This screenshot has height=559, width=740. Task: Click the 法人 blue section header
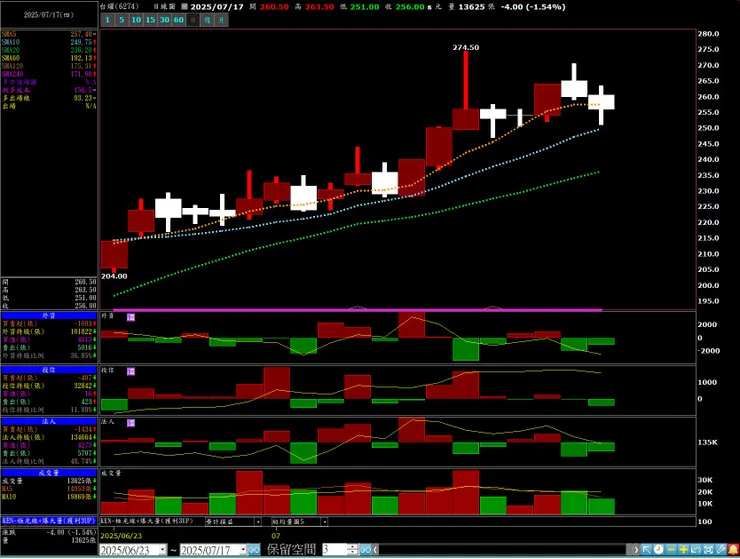coord(49,421)
